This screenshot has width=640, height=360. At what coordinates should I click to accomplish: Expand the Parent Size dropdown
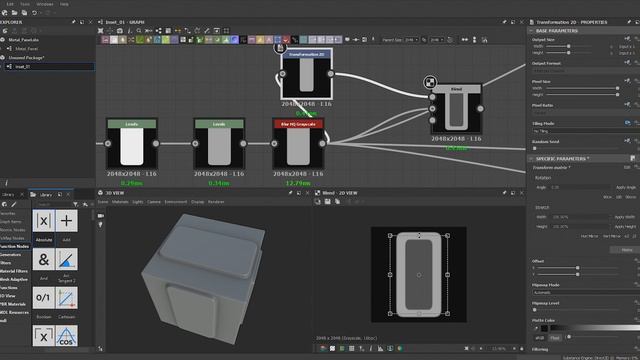pos(411,40)
